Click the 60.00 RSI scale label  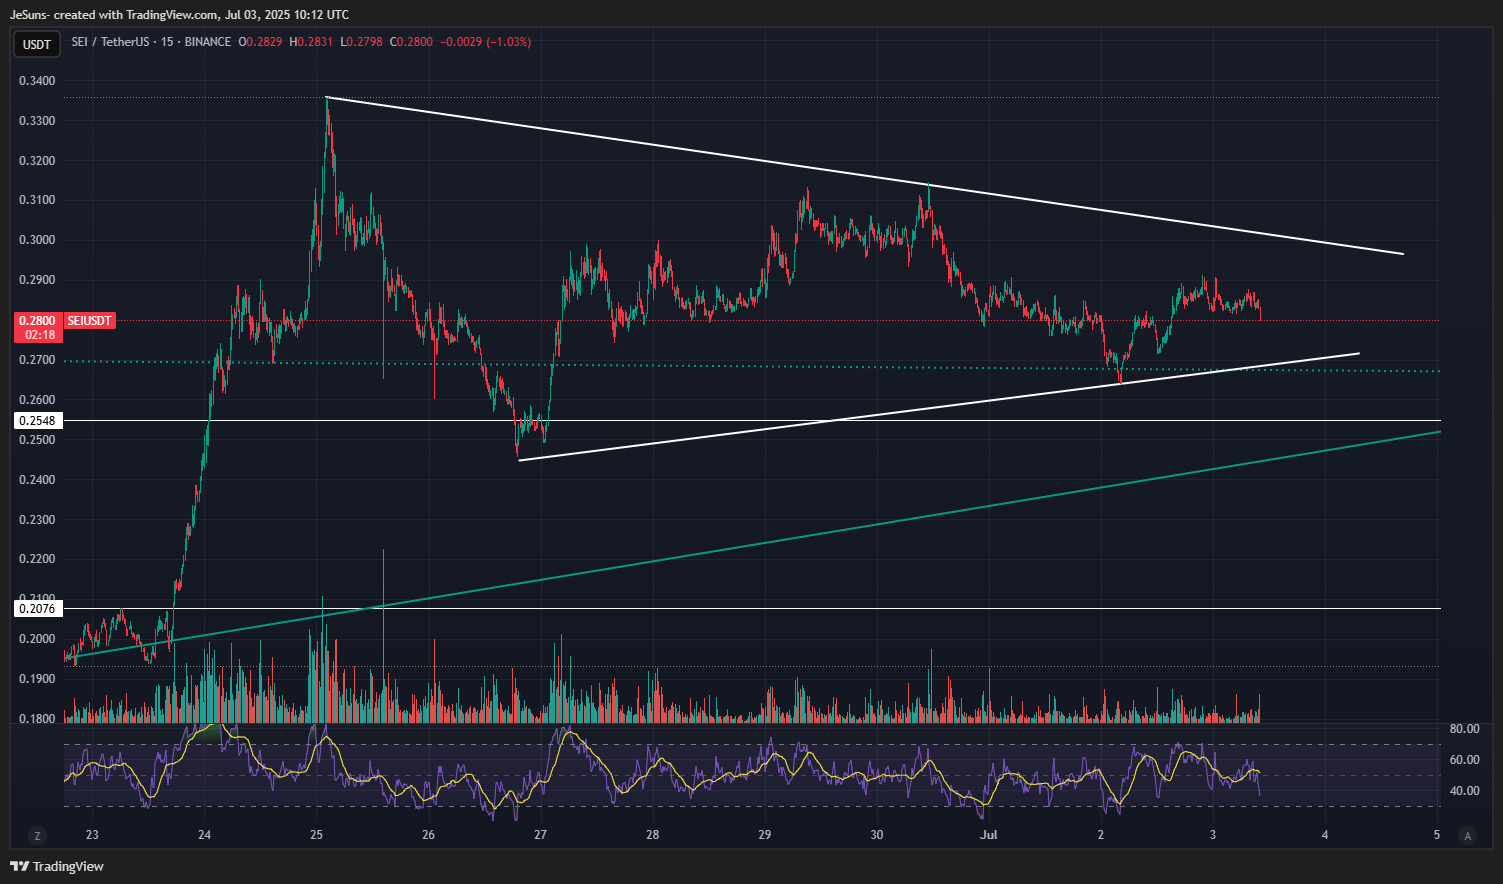click(1464, 760)
